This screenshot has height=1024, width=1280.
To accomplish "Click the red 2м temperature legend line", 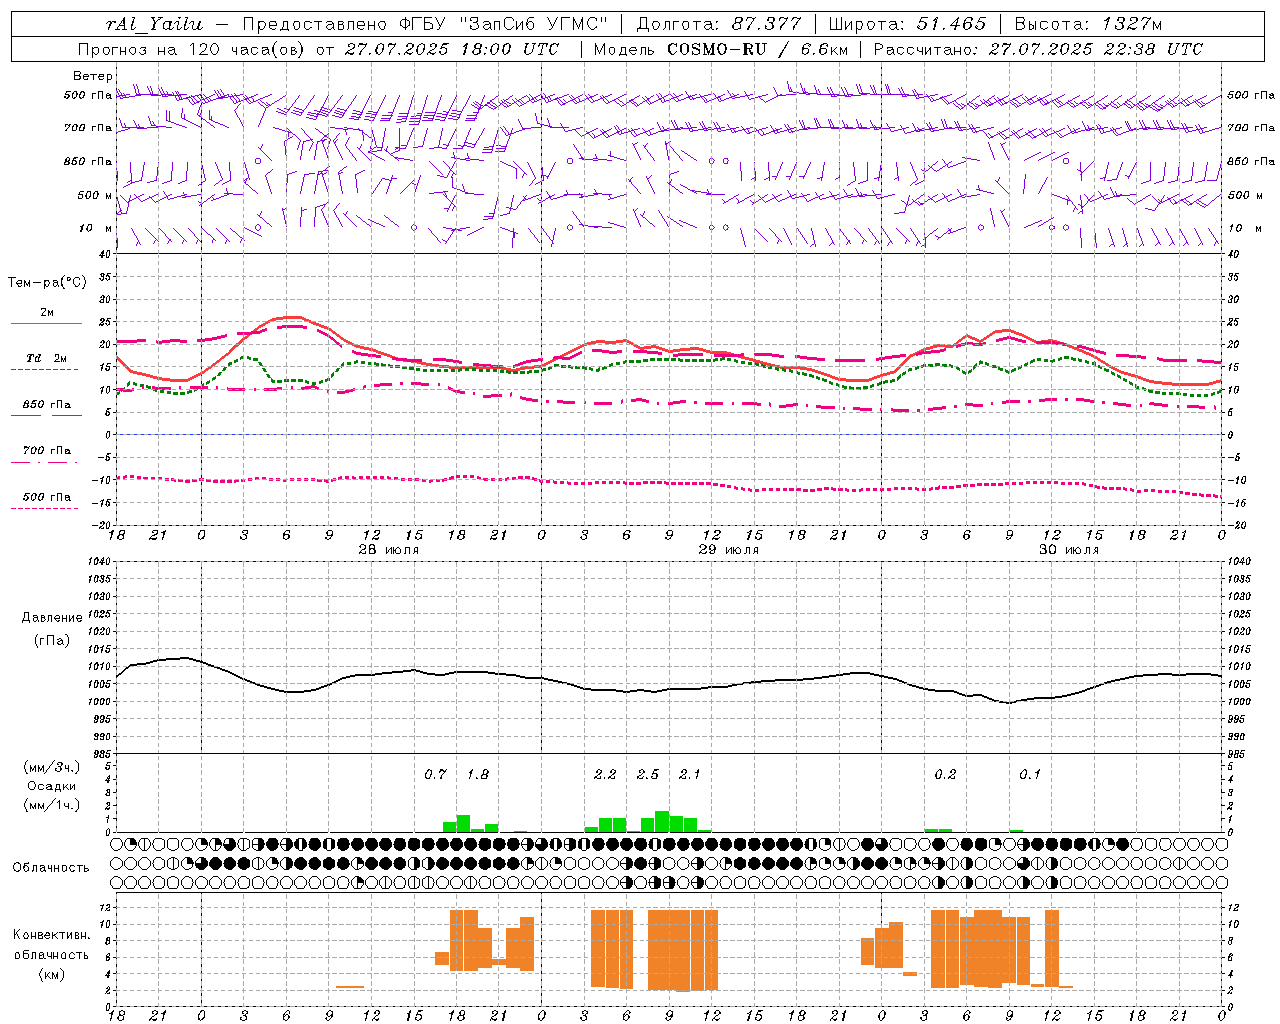I will (46, 324).
